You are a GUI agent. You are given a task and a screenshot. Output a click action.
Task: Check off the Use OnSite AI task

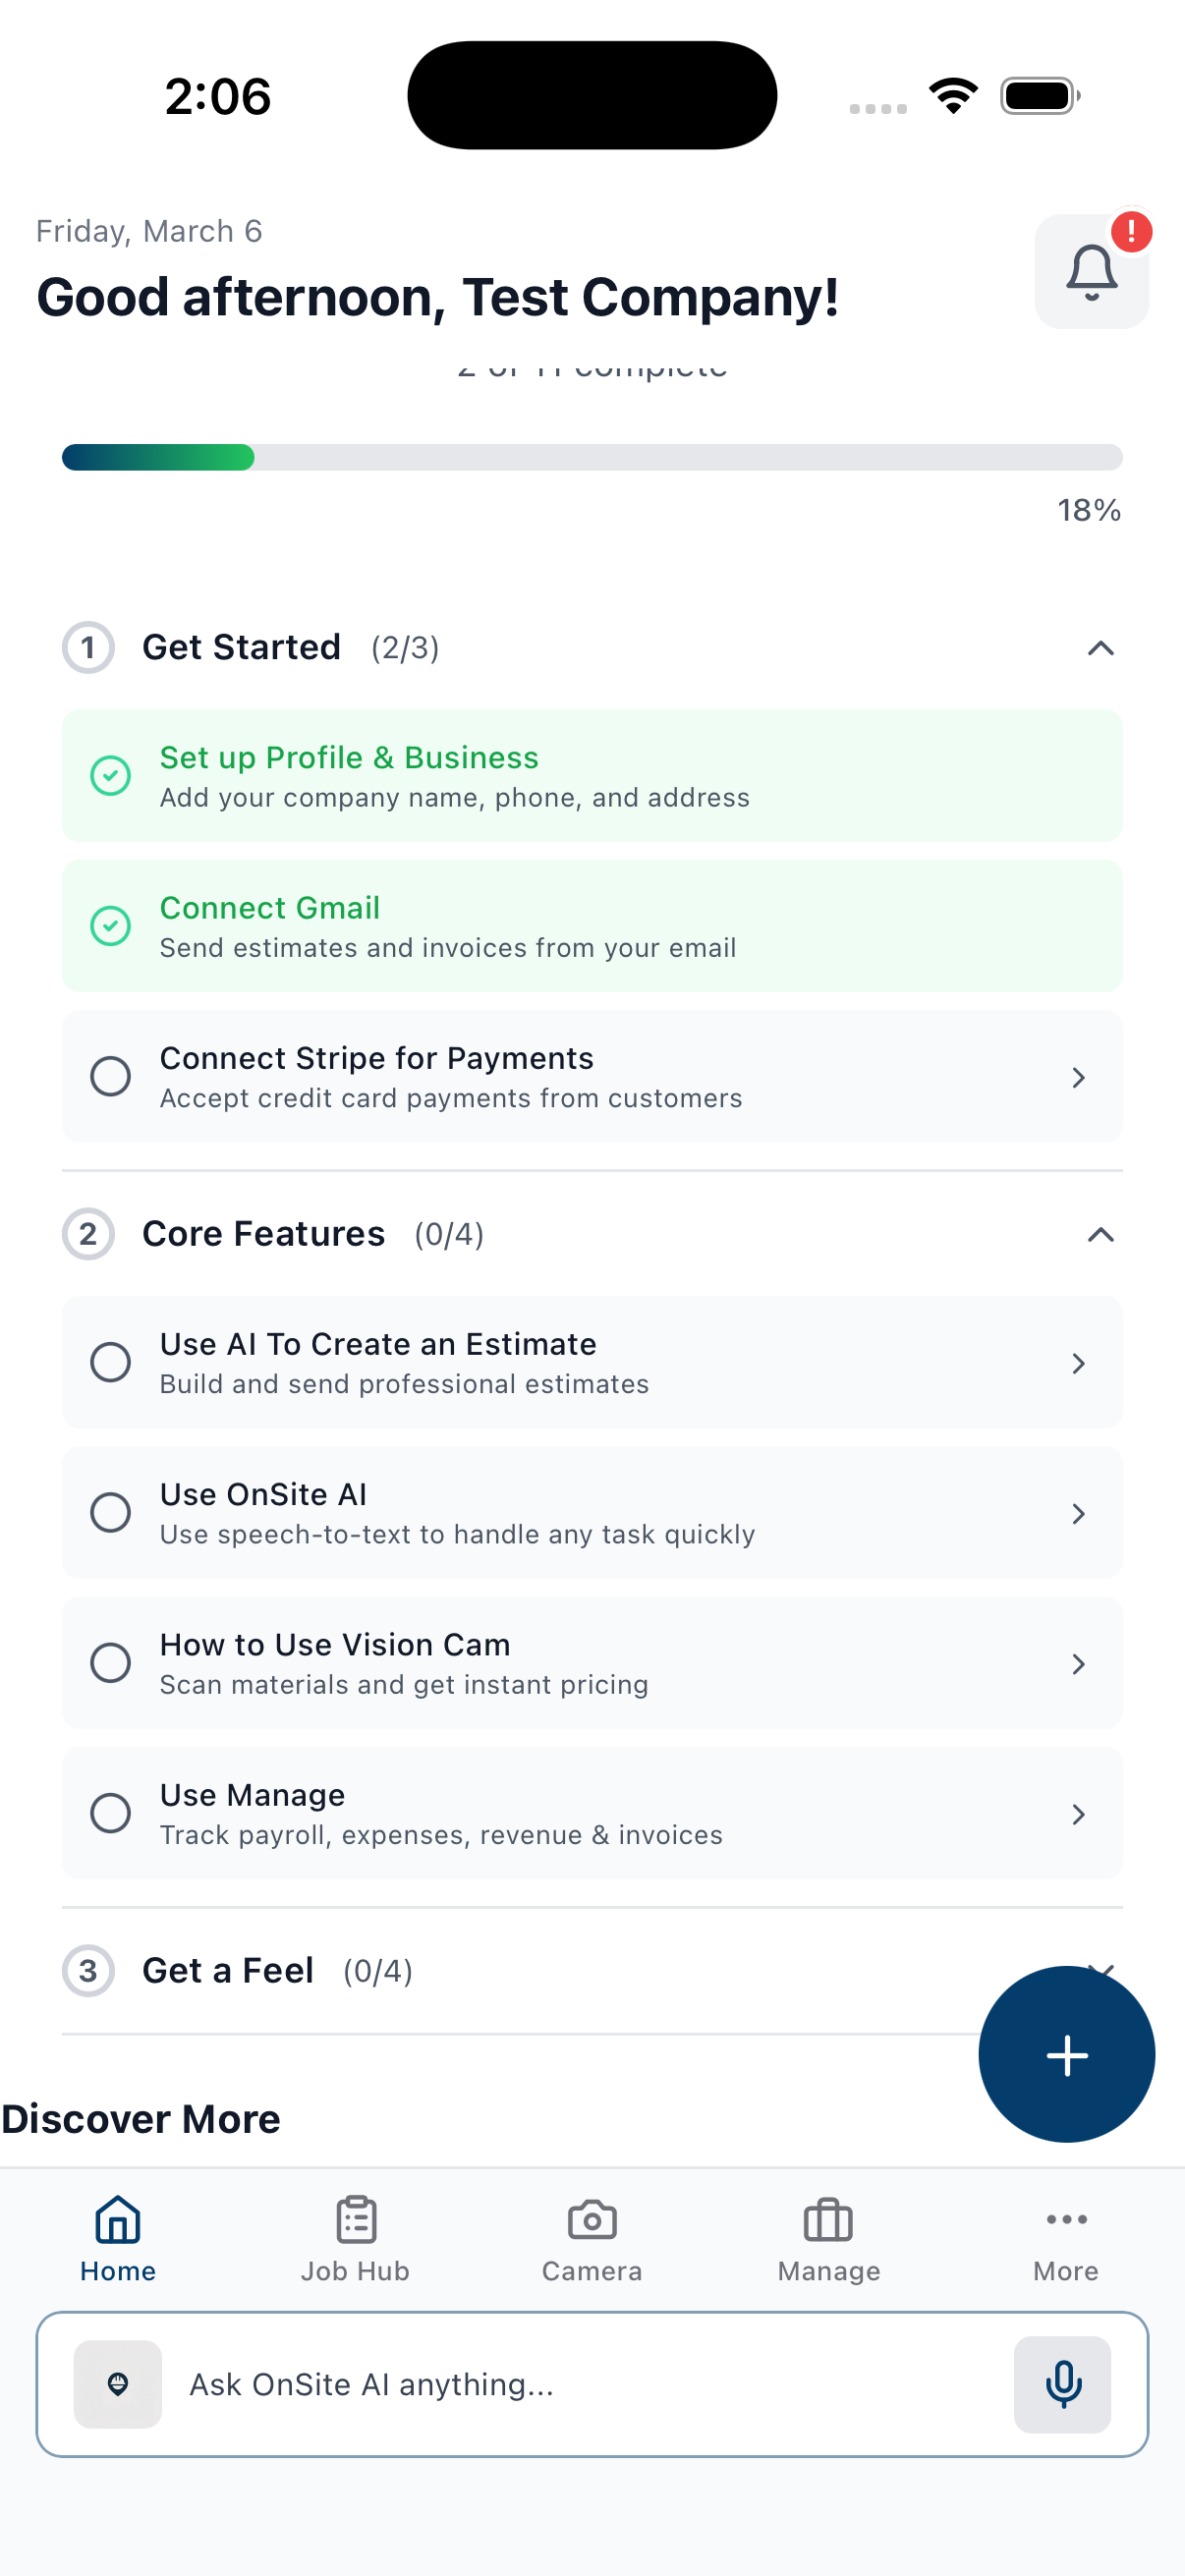(111, 1513)
